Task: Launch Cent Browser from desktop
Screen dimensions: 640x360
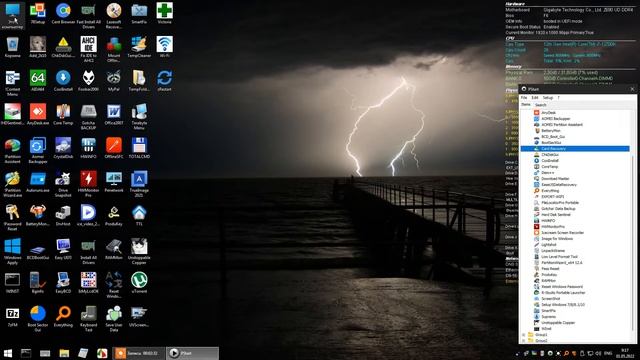Action: tap(63, 13)
